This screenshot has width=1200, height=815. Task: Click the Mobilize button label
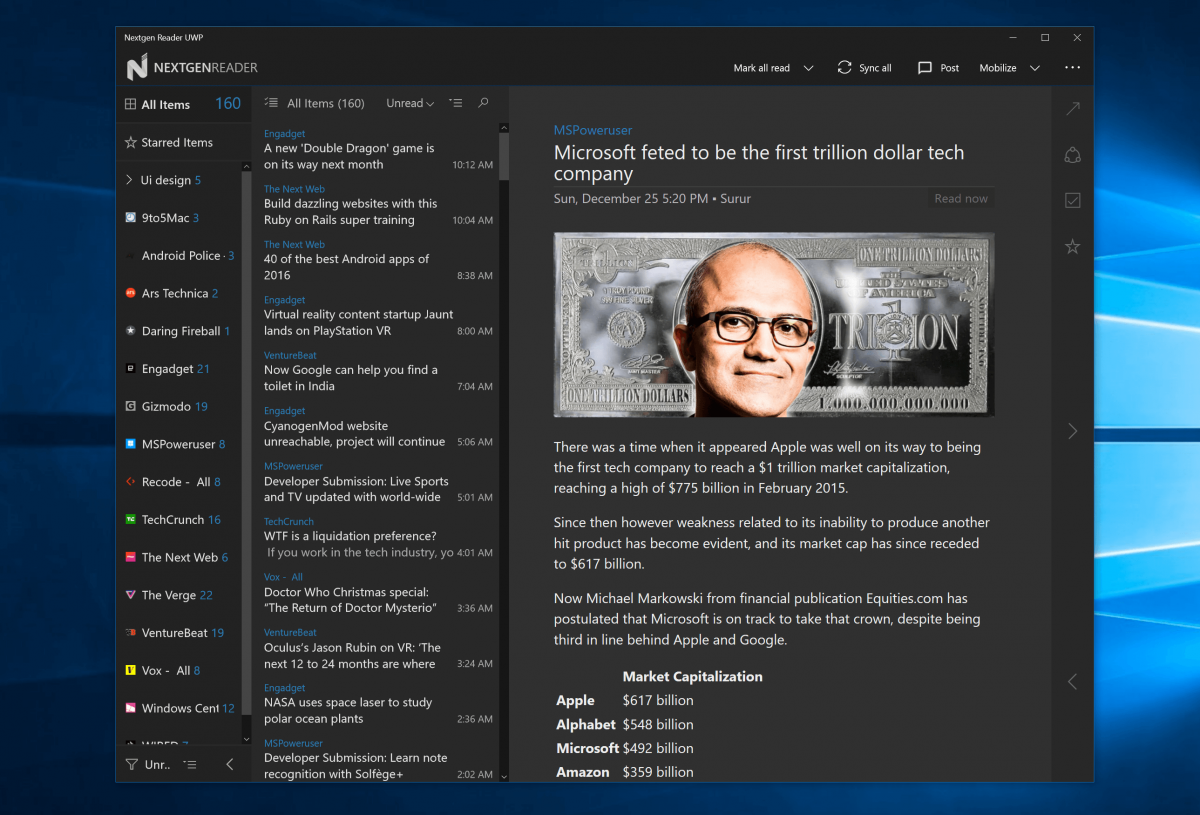(998, 68)
